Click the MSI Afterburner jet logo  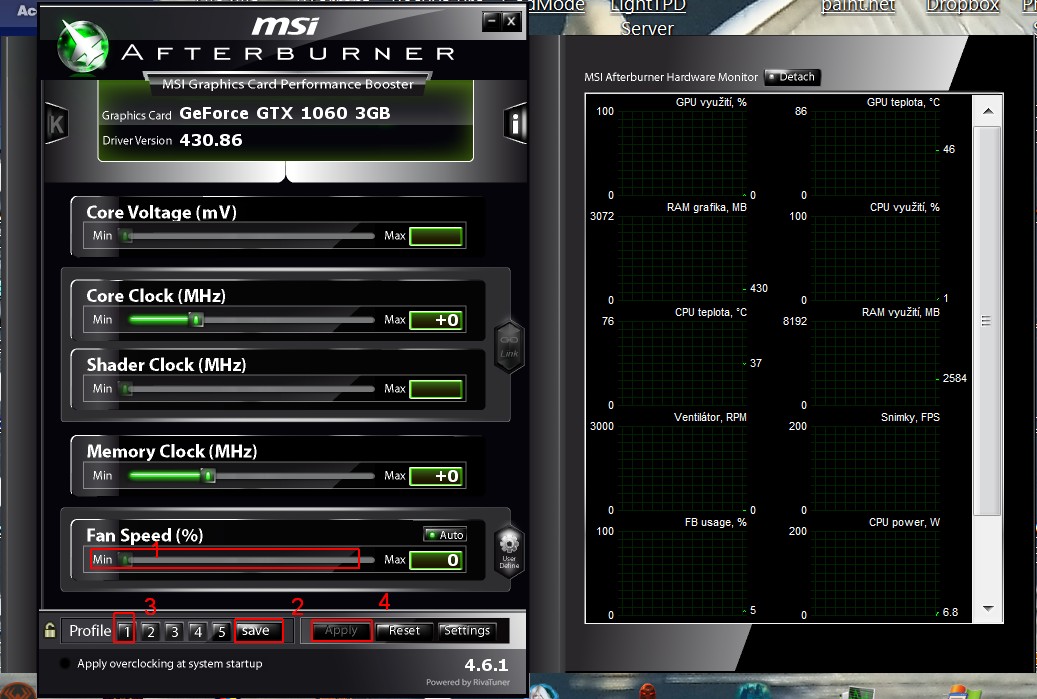(83, 46)
